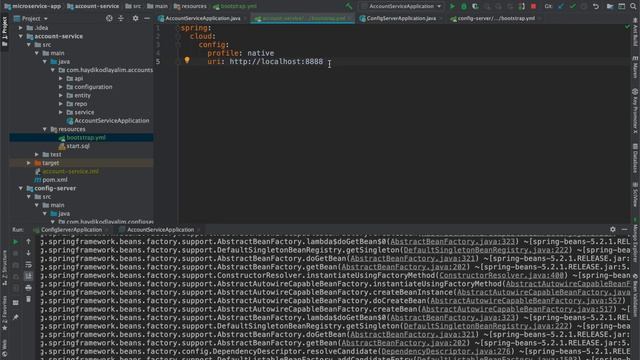The width and height of the screenshot is (640, 360).
Task: Jump up the stack trace in console
Action: 28,242
